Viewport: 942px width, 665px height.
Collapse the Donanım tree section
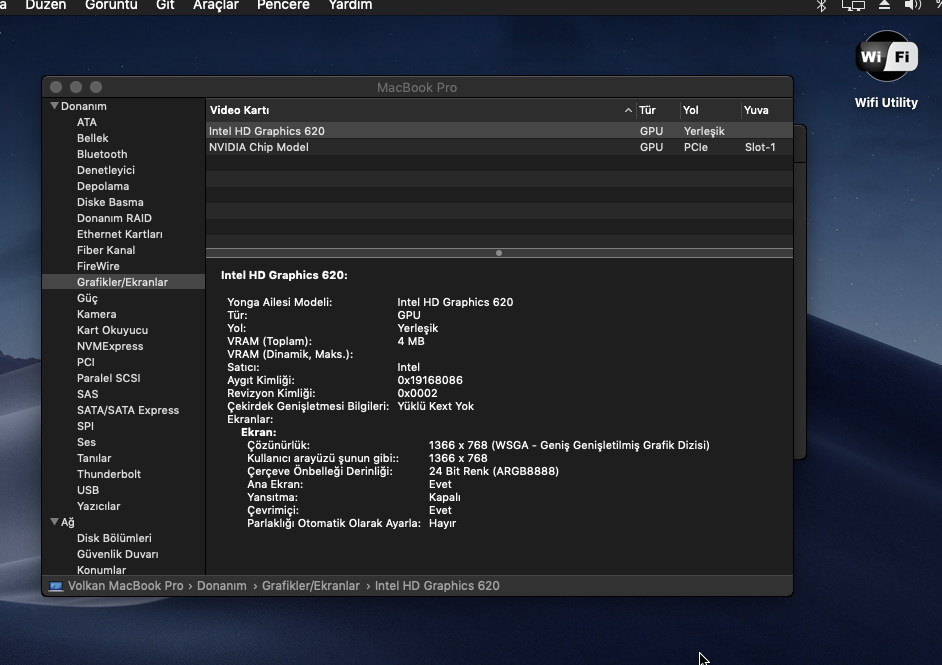55,106
